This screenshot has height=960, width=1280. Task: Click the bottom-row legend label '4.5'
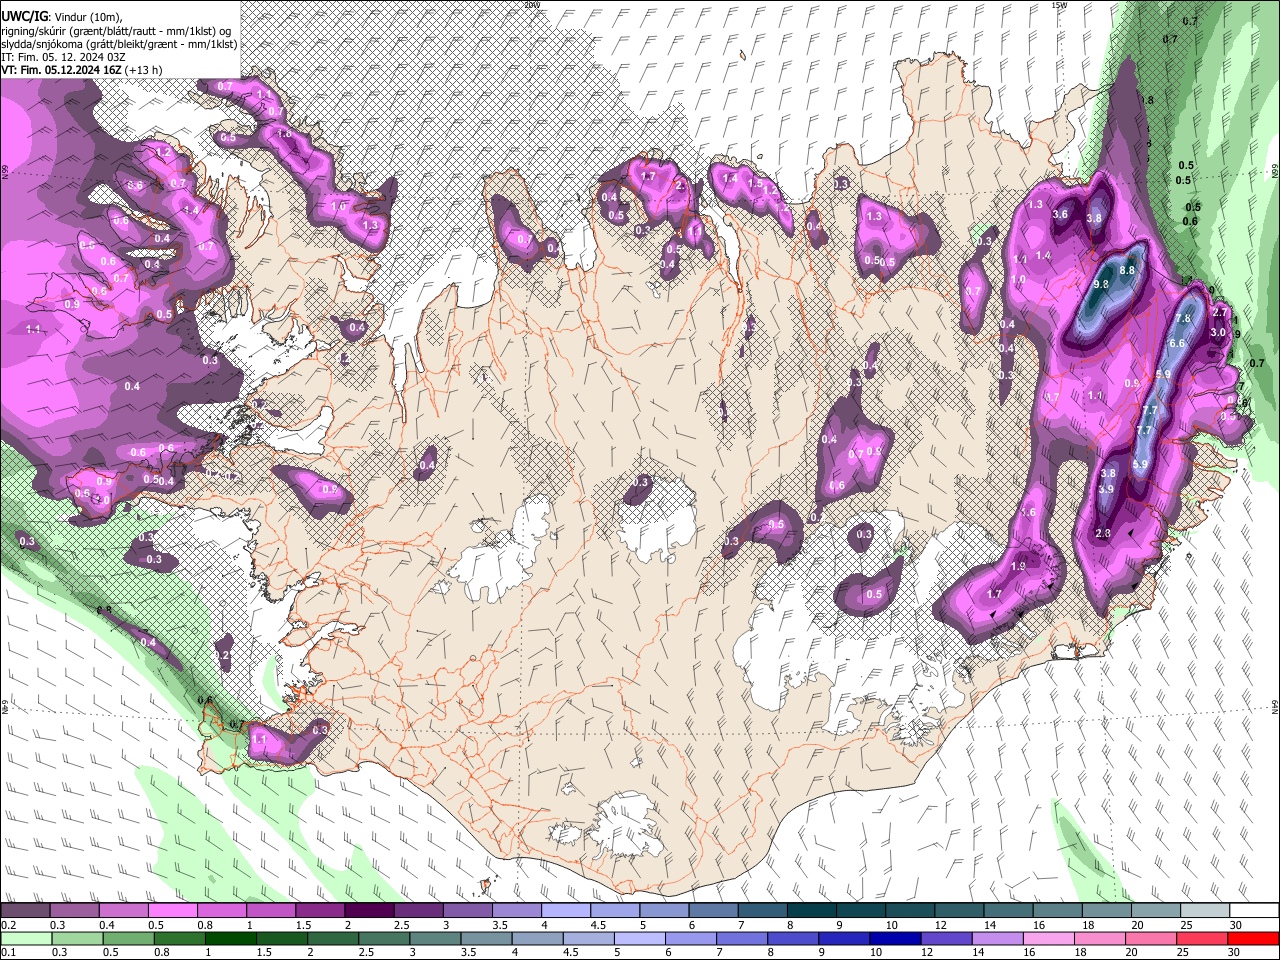click(571, 952)
